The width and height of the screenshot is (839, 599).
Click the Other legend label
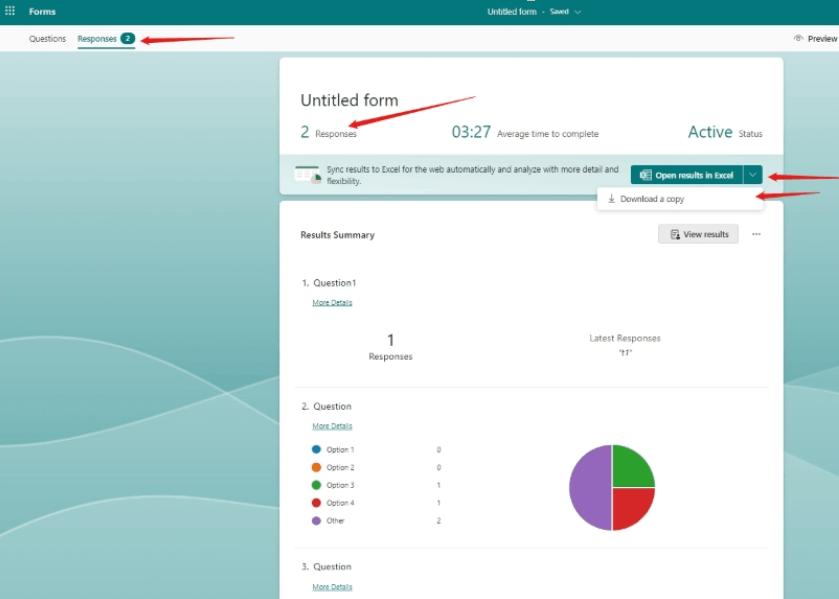335,520
